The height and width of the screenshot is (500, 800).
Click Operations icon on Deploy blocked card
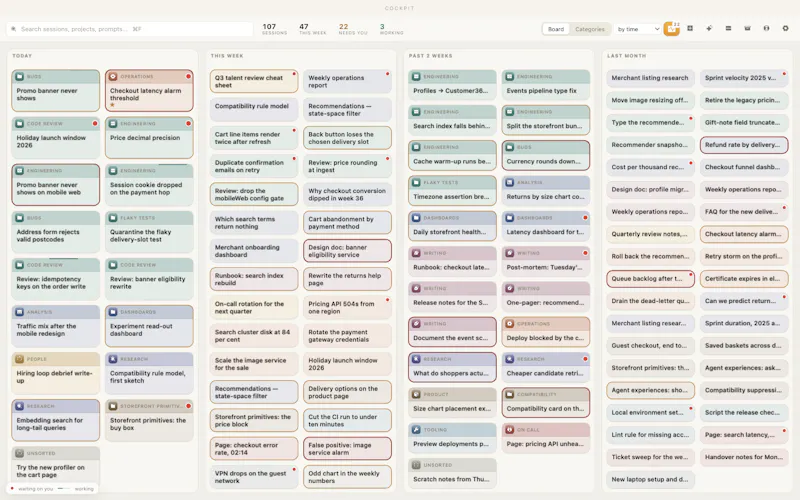(x=509, y=323)
